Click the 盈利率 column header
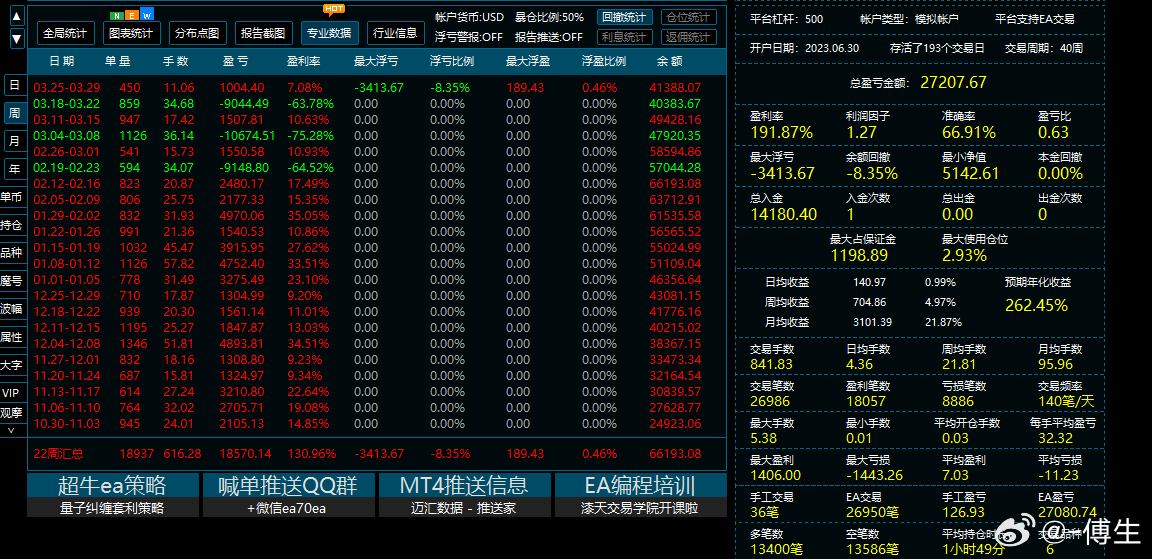Screen dimensions: 1152x559 [303, 61]
